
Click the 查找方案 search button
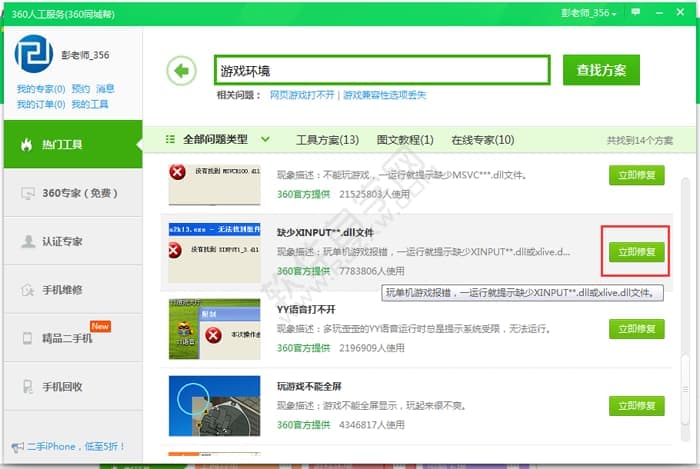601,71
